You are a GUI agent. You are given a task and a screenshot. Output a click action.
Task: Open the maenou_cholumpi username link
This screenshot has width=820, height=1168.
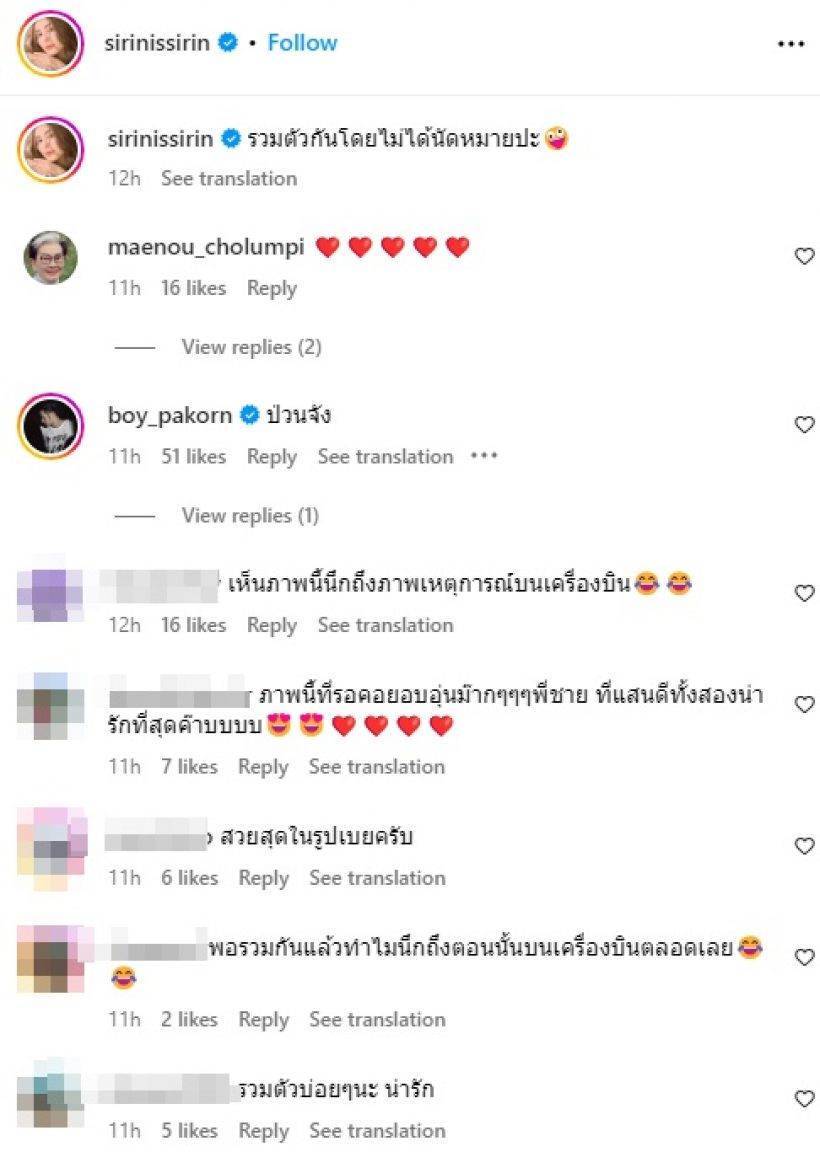pos(206,247)
